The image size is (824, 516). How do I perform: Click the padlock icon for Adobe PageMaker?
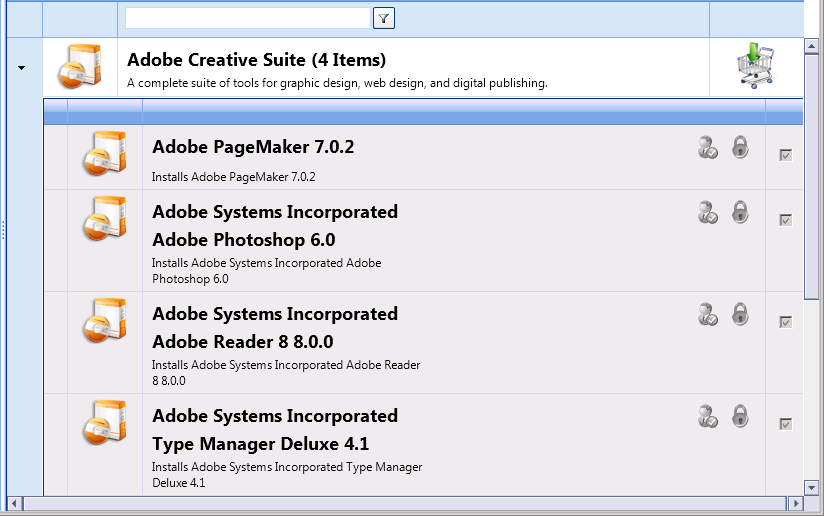click(740, 147)
